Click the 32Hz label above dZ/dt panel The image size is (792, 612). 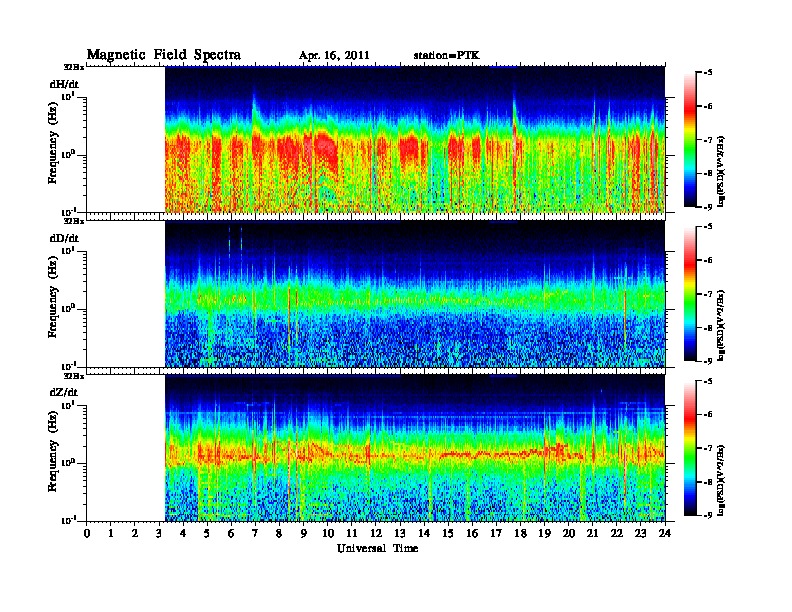(x=74, y=375)
